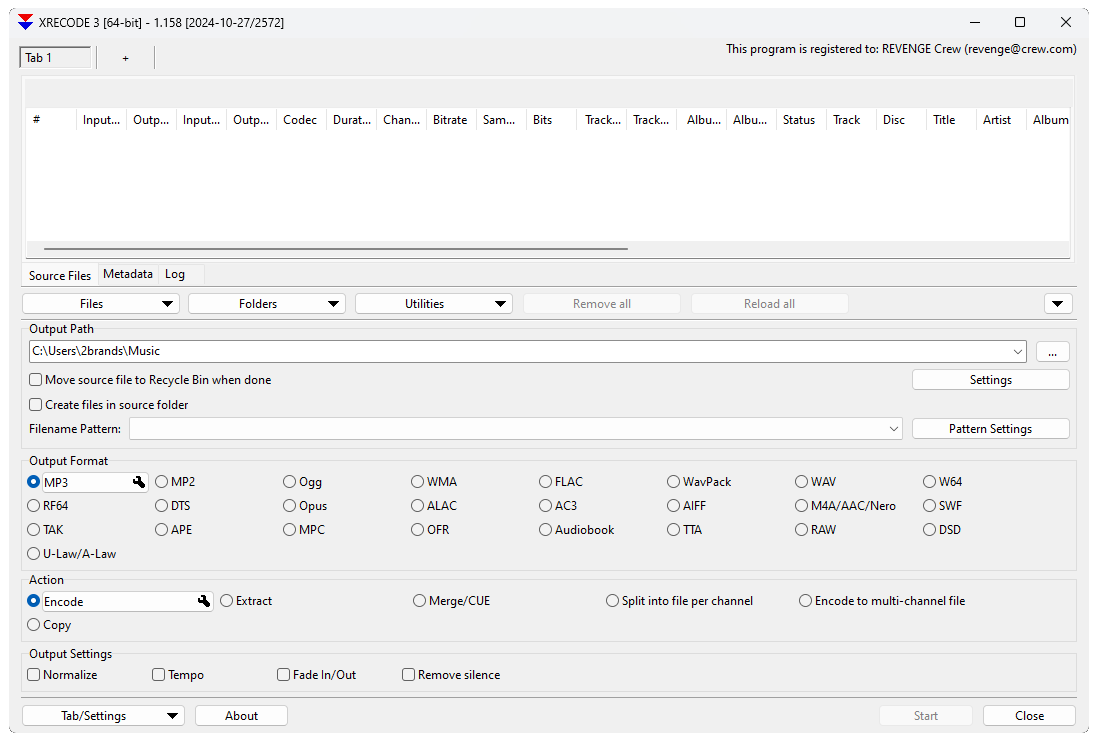Click the Close button at the bottom

pos(1029,716)
